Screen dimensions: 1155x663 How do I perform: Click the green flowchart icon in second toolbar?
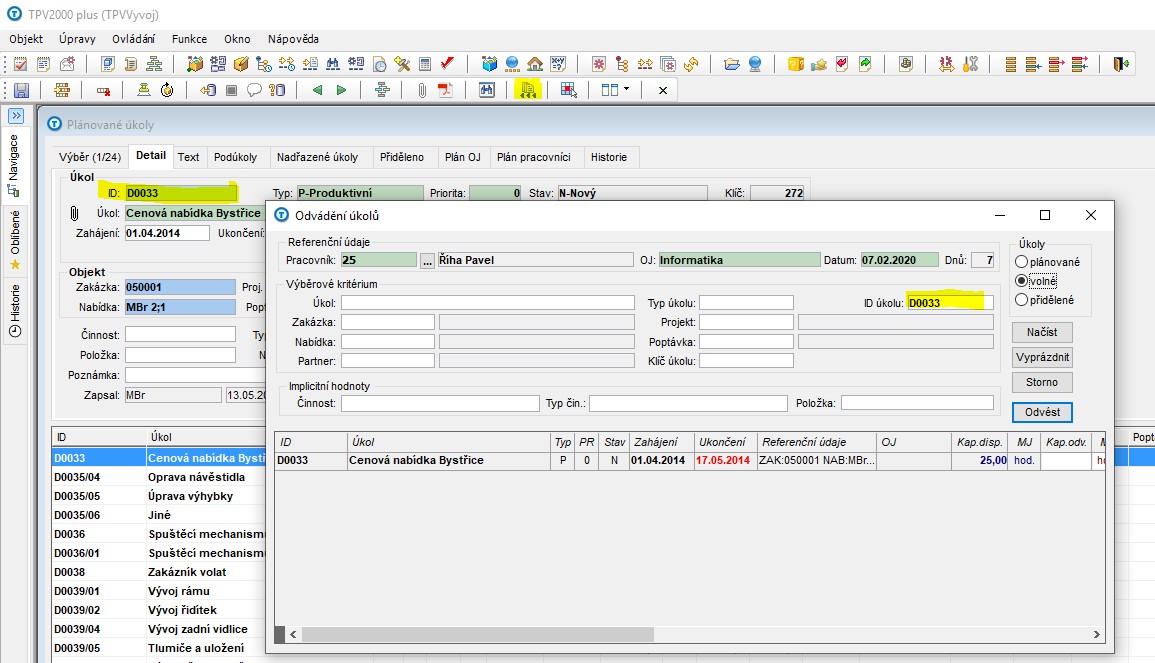pos(382,90)
